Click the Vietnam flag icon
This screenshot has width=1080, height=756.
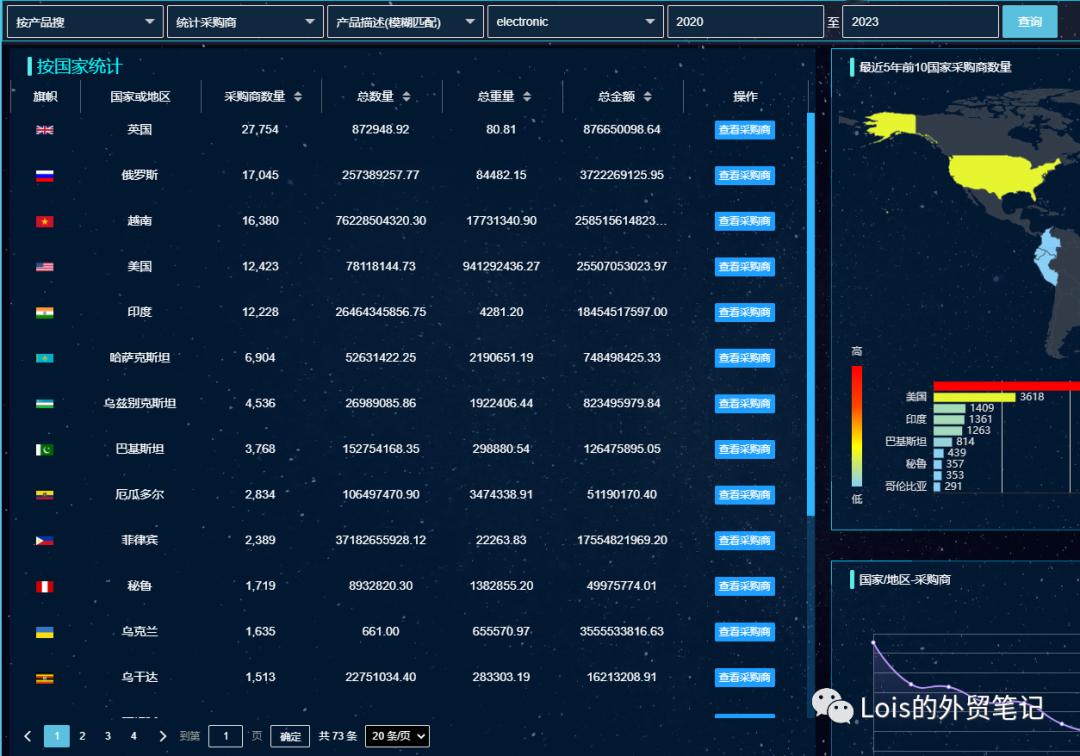click(x=45, y=221)
